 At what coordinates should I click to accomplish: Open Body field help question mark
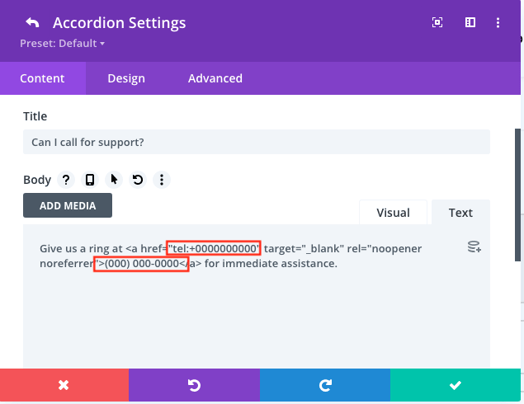(66, 180)
